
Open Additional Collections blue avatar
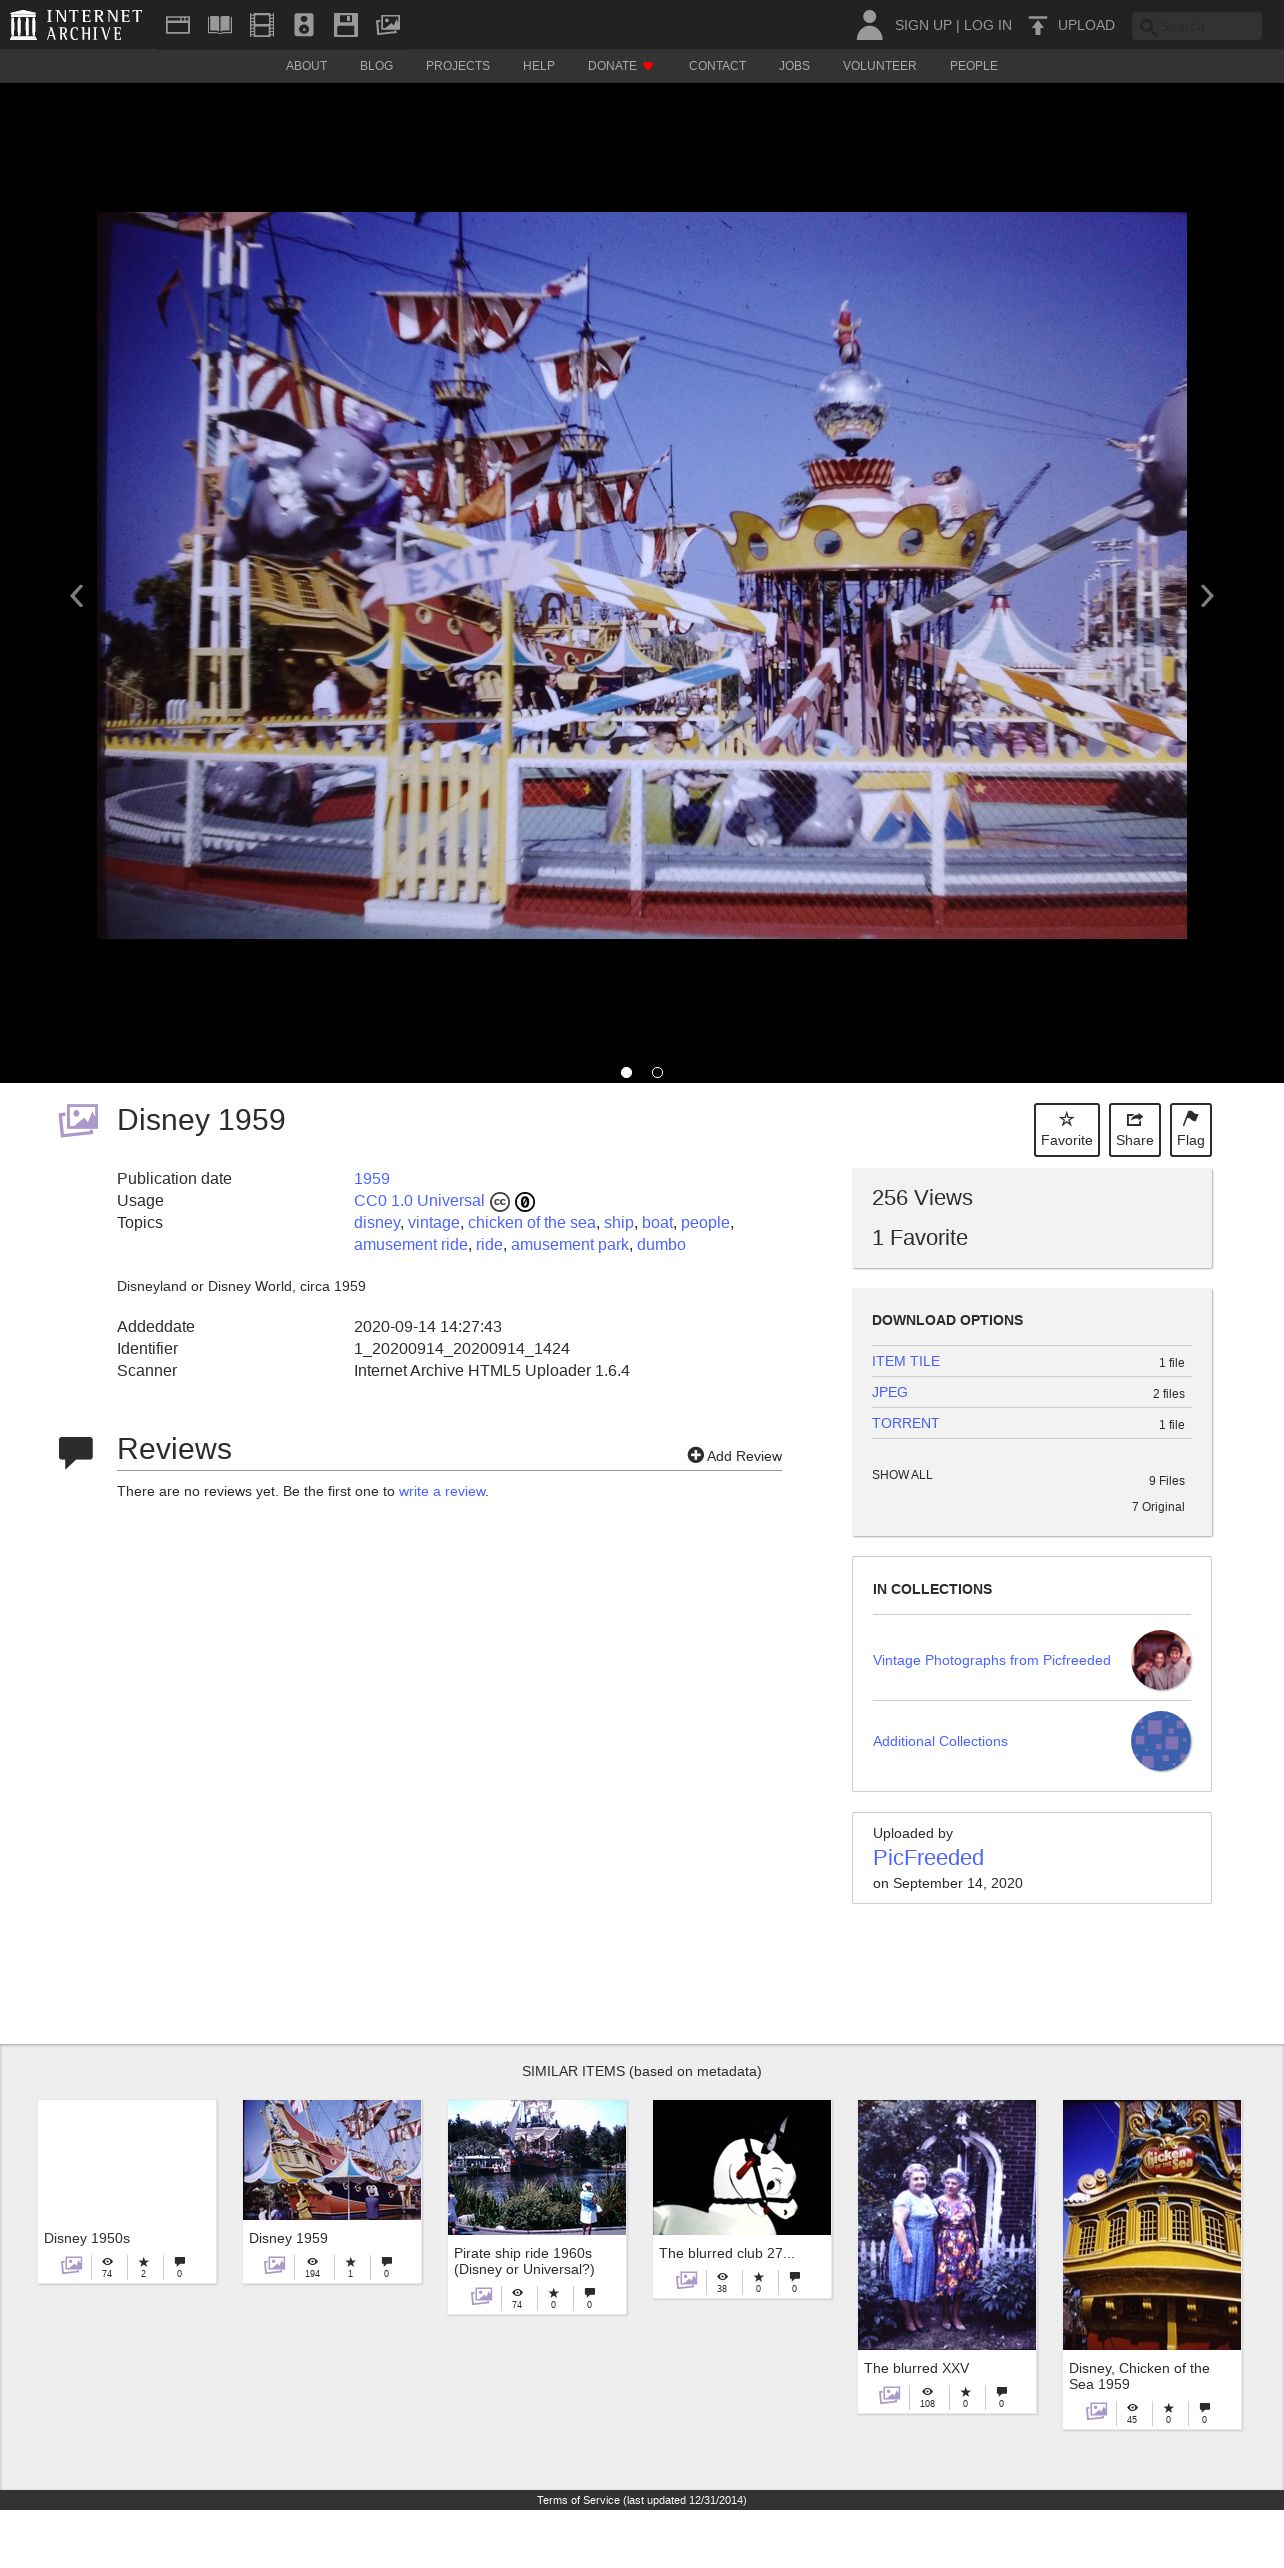(x=1161, y=1741)
